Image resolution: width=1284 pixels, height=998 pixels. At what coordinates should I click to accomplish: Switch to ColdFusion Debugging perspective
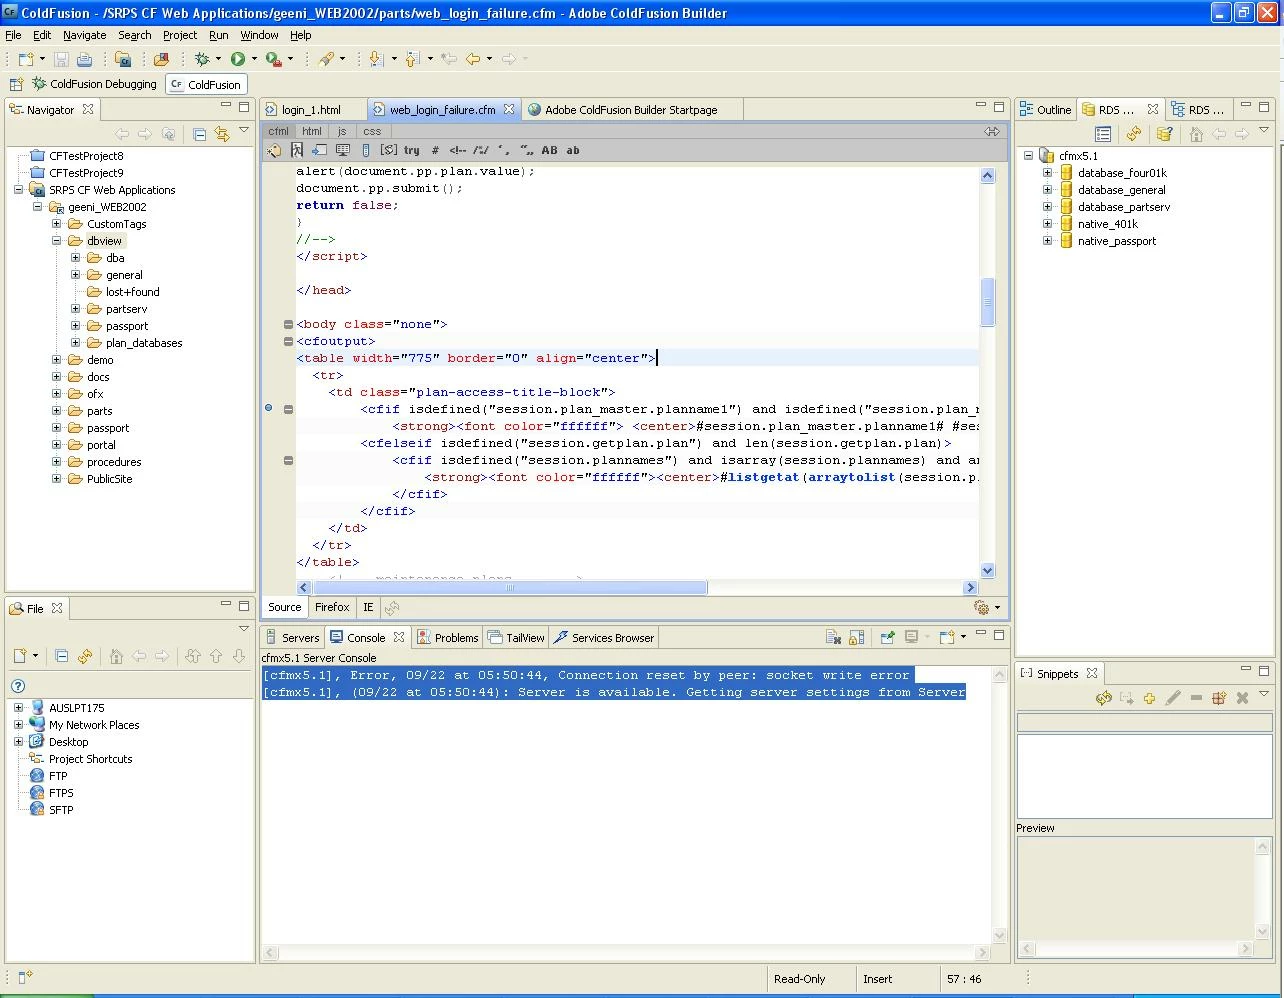[94, 84]
